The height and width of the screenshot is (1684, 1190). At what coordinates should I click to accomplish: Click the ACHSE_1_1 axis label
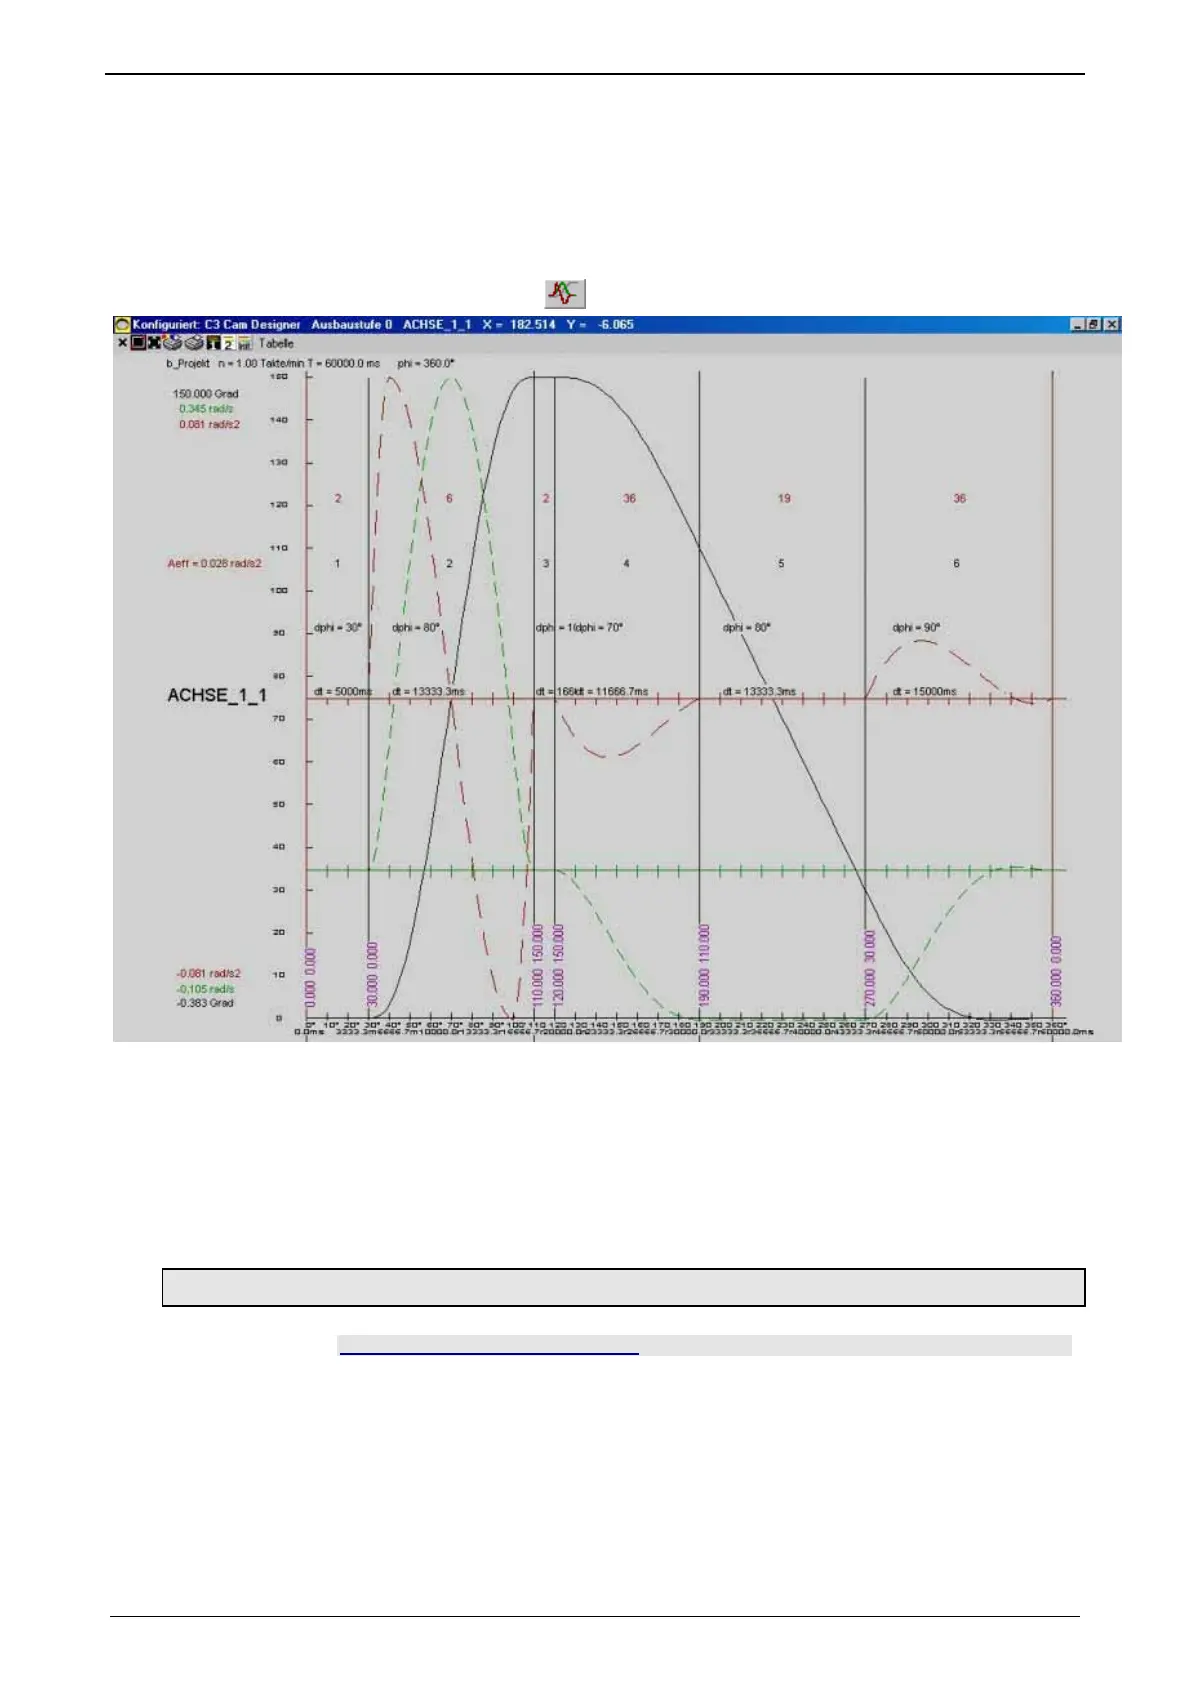coord(217,695)
